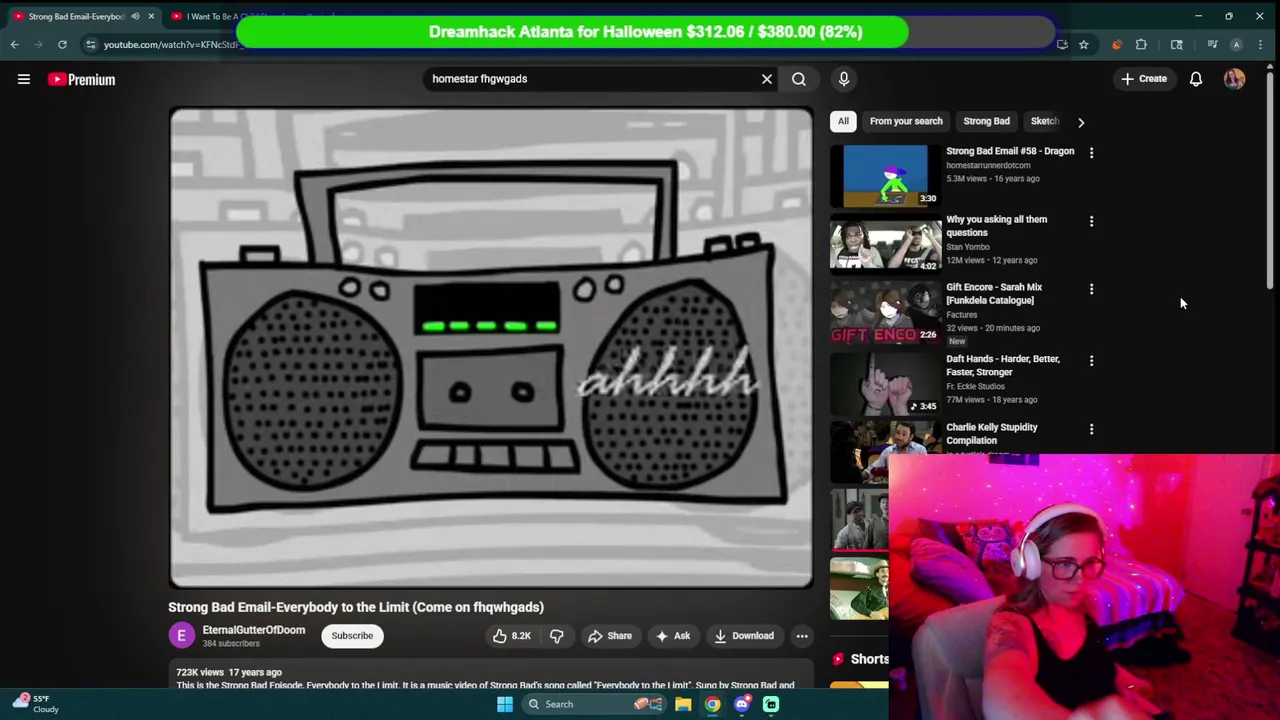The image size is (1280, 720).
Task: Open the Ask AI button
Action: click(x=672, y=636)
